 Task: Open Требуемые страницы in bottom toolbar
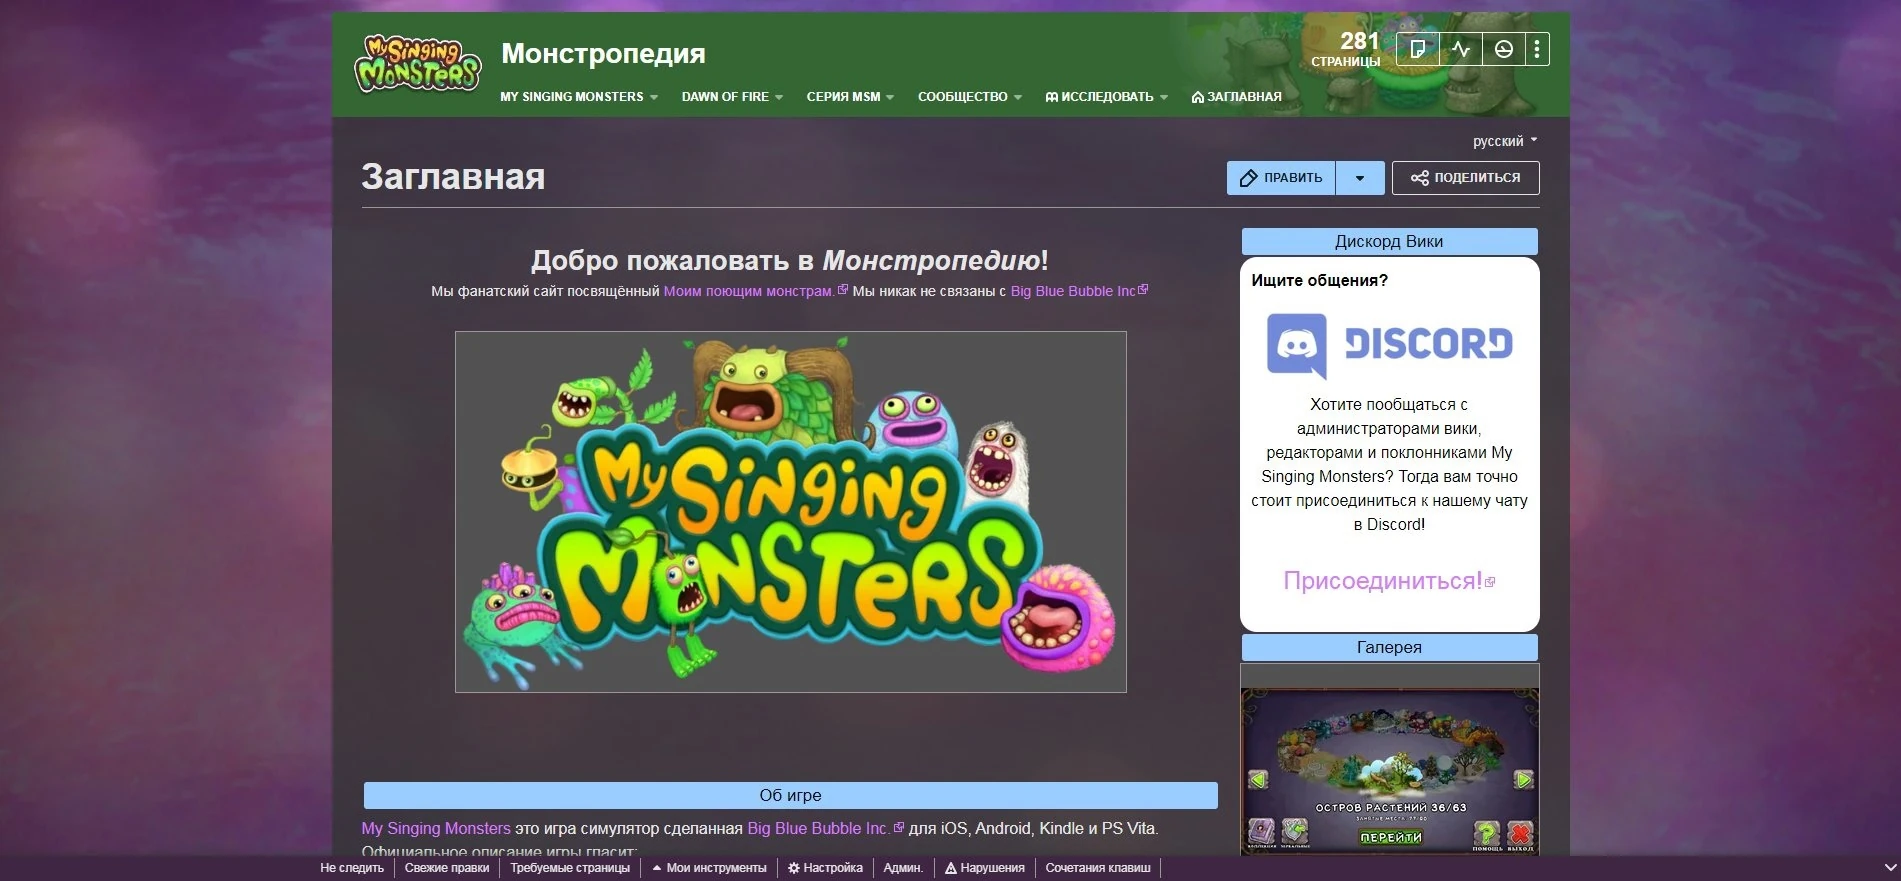coord(570,868)
